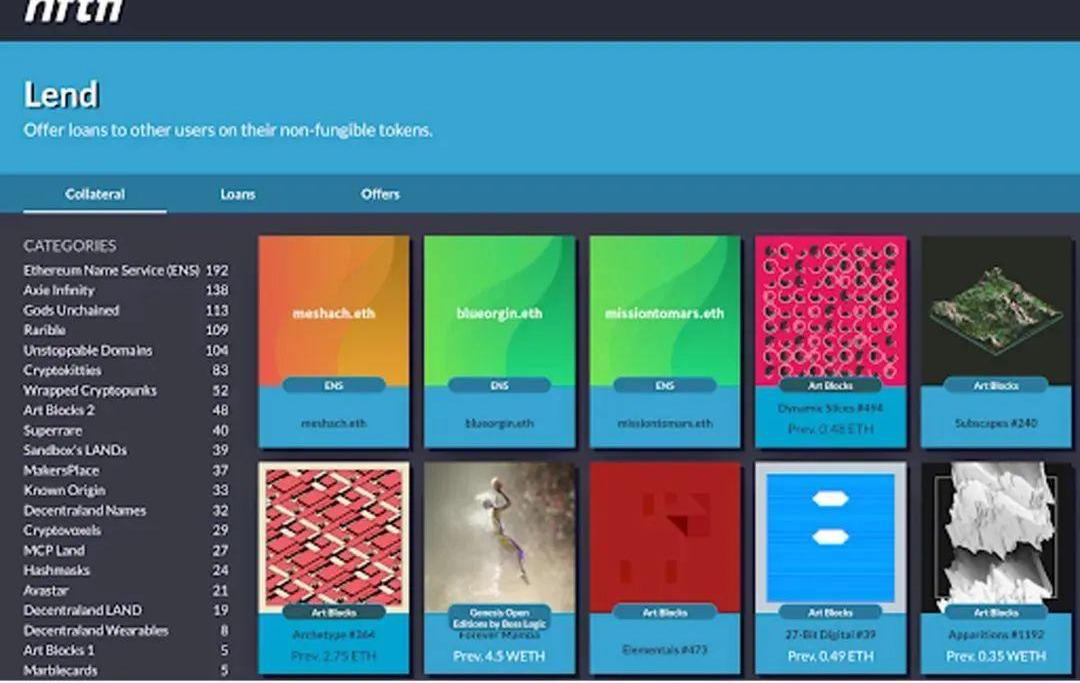This screenshot has height=683, width=1080.
Task: View the 27-Bit Digital #39 card
Action: tap(830, 535)
